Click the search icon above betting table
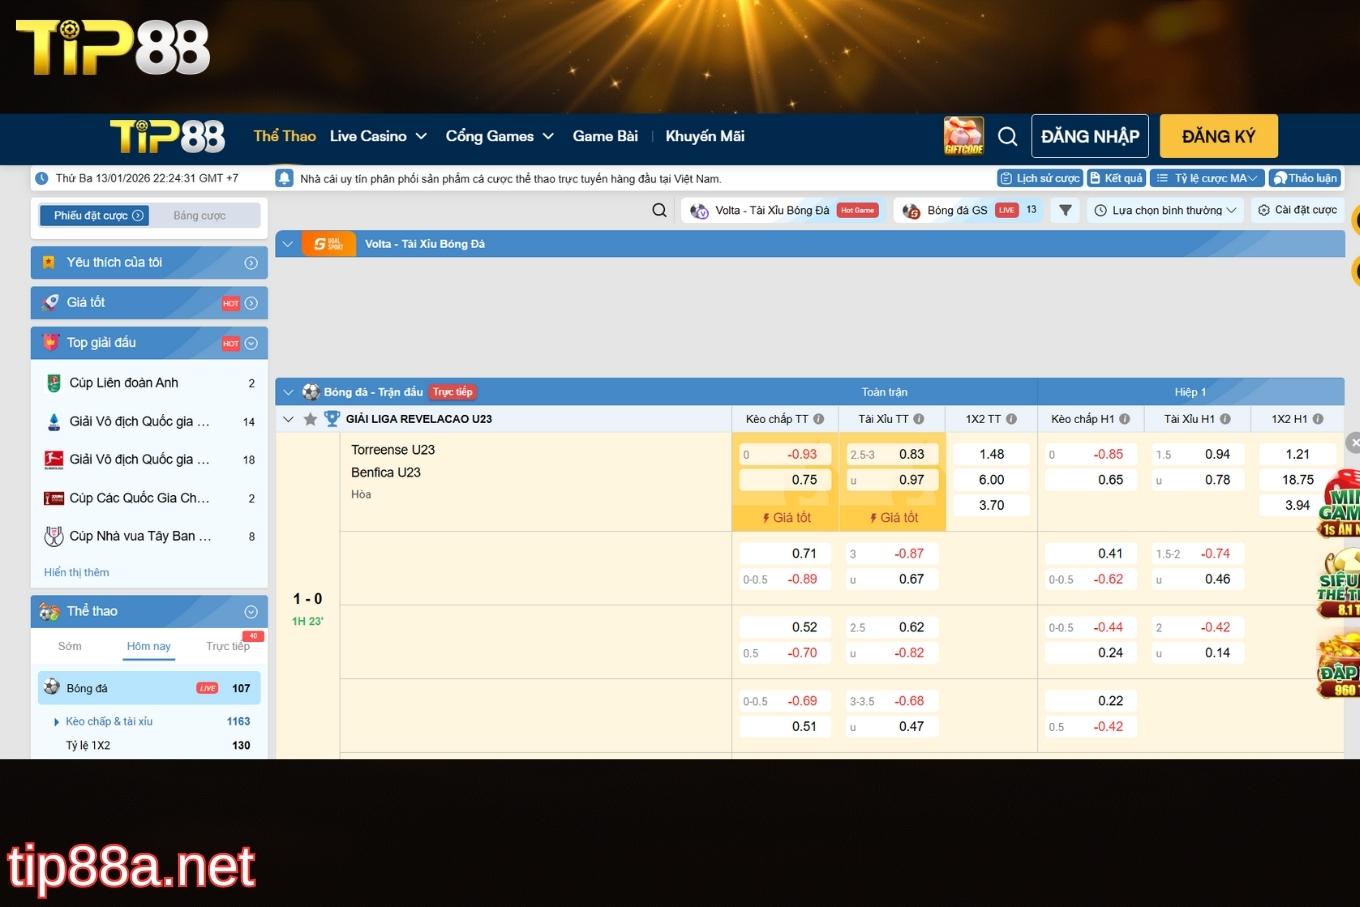This screenshot has height=907, width=1360. (659, 210)
